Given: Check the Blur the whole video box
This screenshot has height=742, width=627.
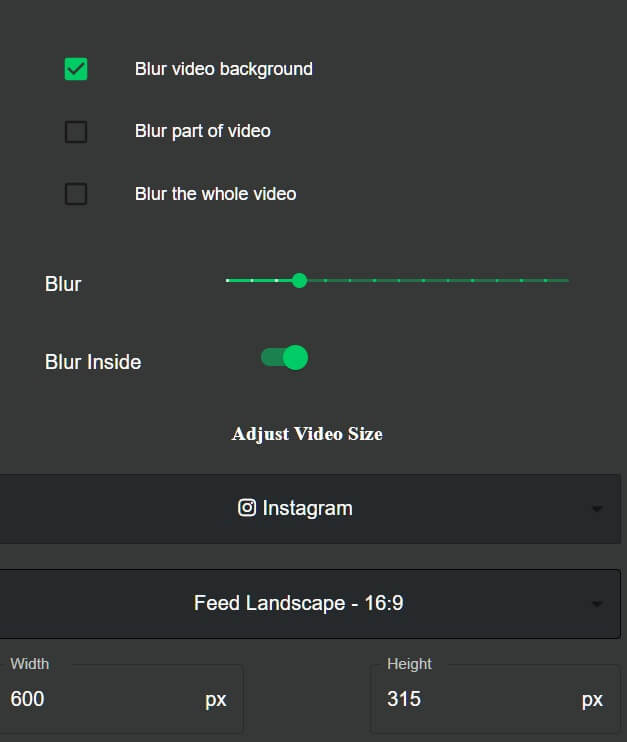Looking at the screenshot, I should coord(76,194).
